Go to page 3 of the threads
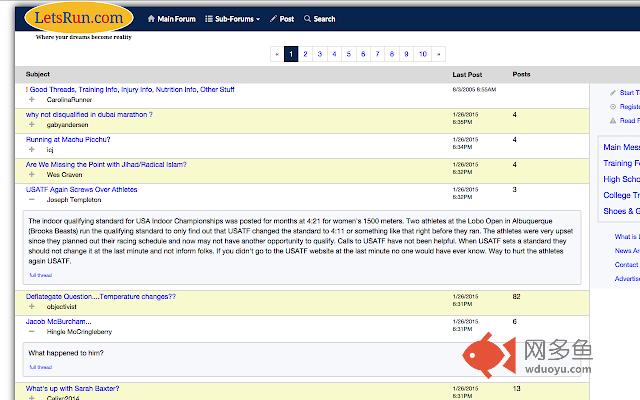Image resolution: width=640 pixels, height=400 pixels. 320,54
